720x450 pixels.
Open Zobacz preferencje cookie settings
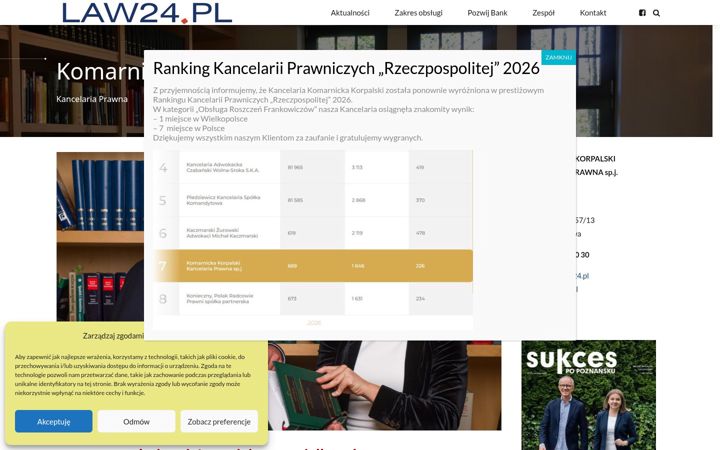[219, 421]
